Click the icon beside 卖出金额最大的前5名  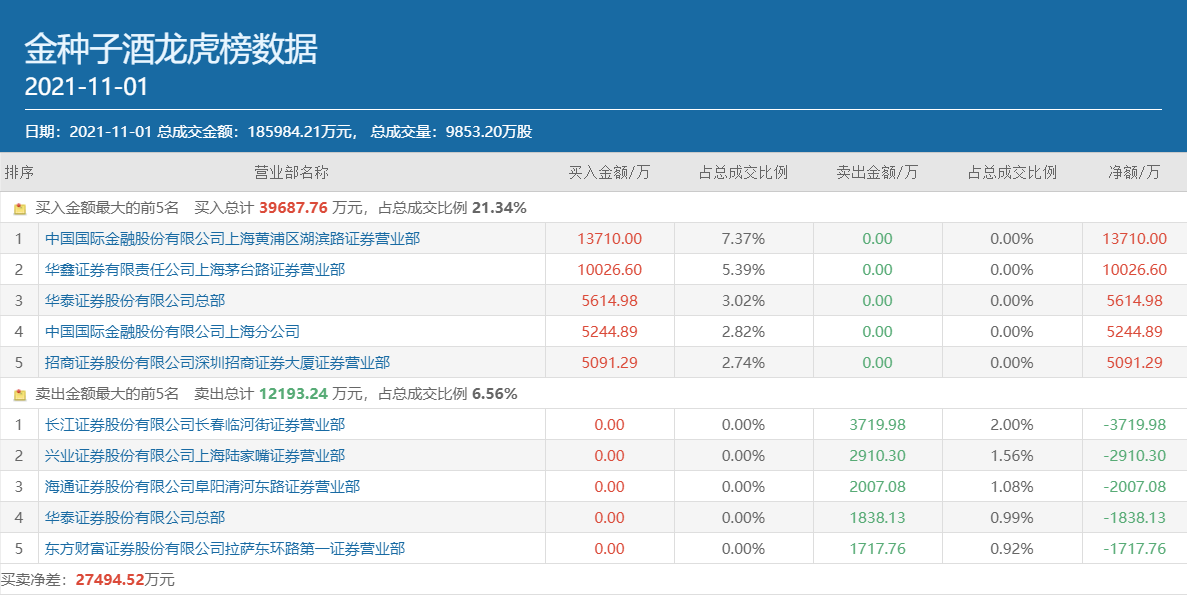[20, 395]
